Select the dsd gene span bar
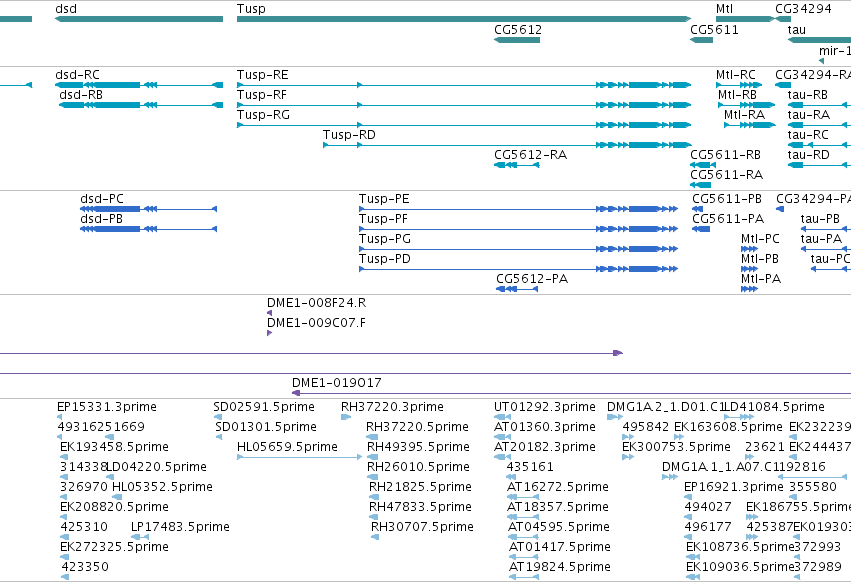This screenshot has width=851, height=582. tap(139, 19)
